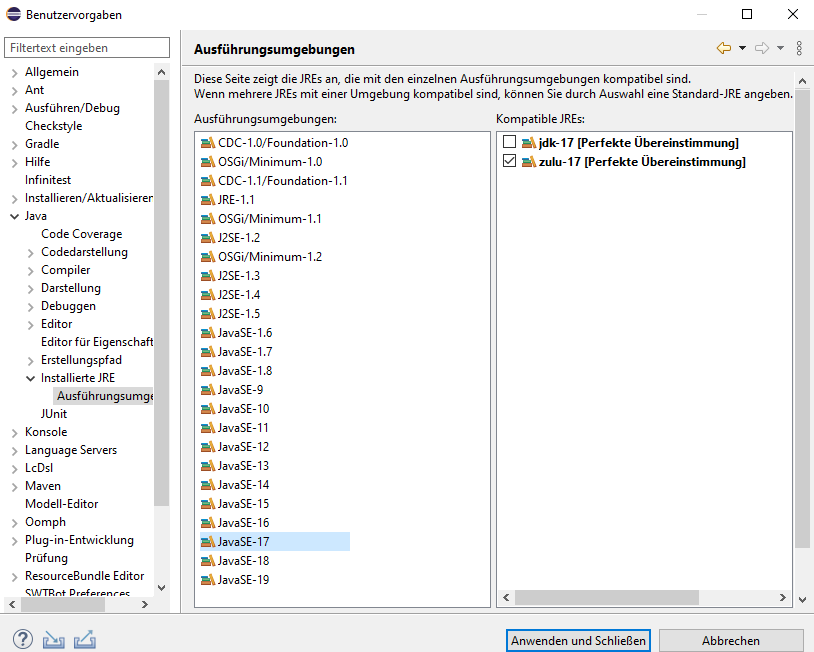Viewport: 814px width, 652px height.
Task: Collapse the Installierte JRE node
Action: pyautogui.click(x=31, y=378)
